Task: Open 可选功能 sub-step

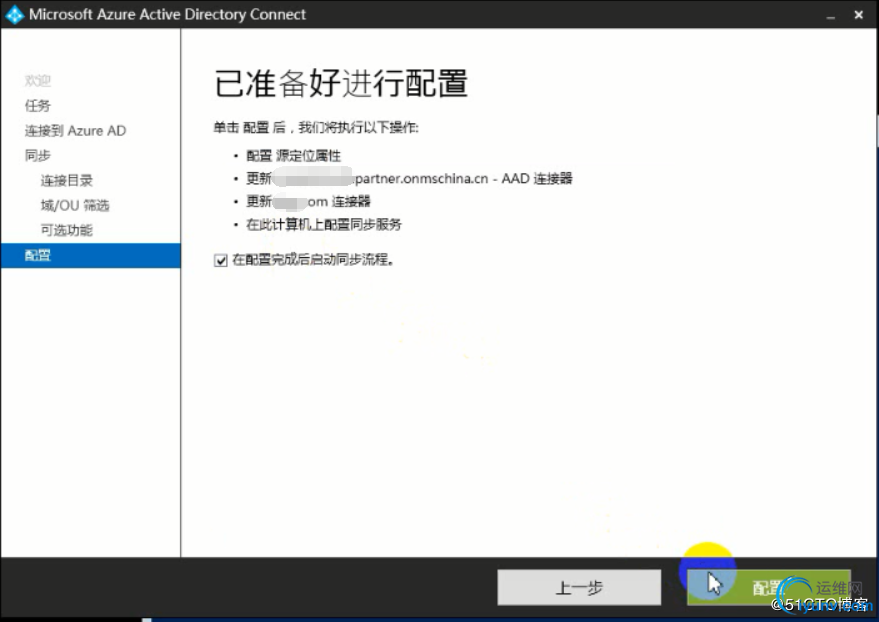Action: coord(66,230)
